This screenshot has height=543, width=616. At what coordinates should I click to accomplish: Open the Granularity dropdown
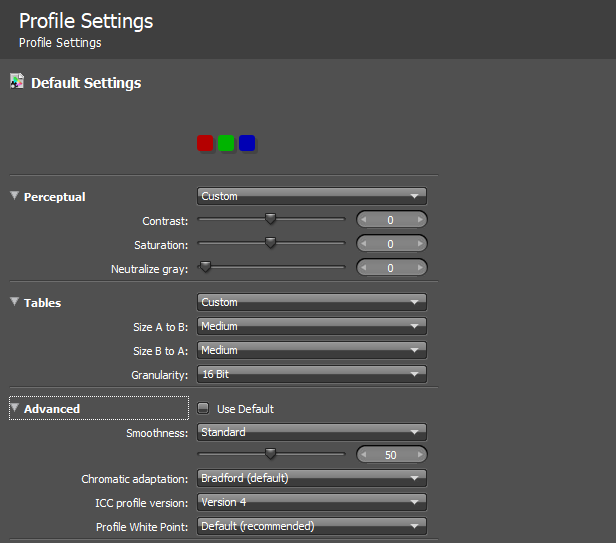312,374
